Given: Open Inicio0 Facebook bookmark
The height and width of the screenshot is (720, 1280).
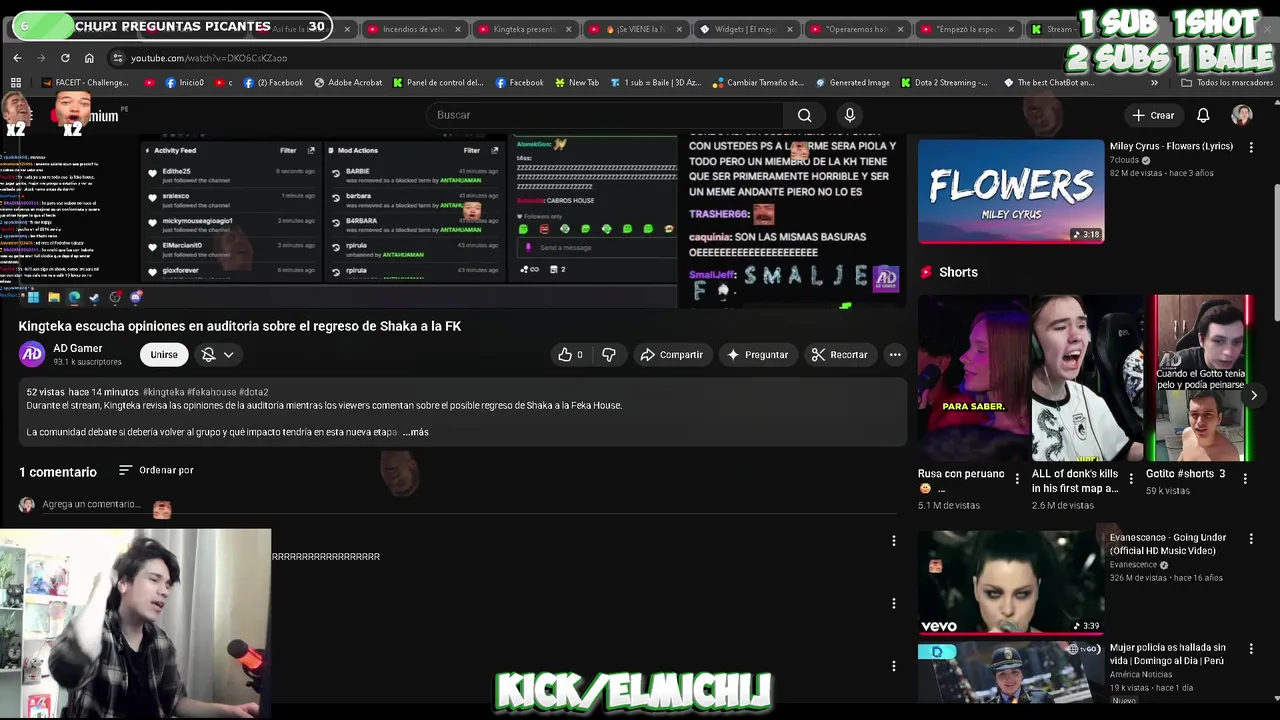Looking at the screenshot, I should tap(185, 83).
